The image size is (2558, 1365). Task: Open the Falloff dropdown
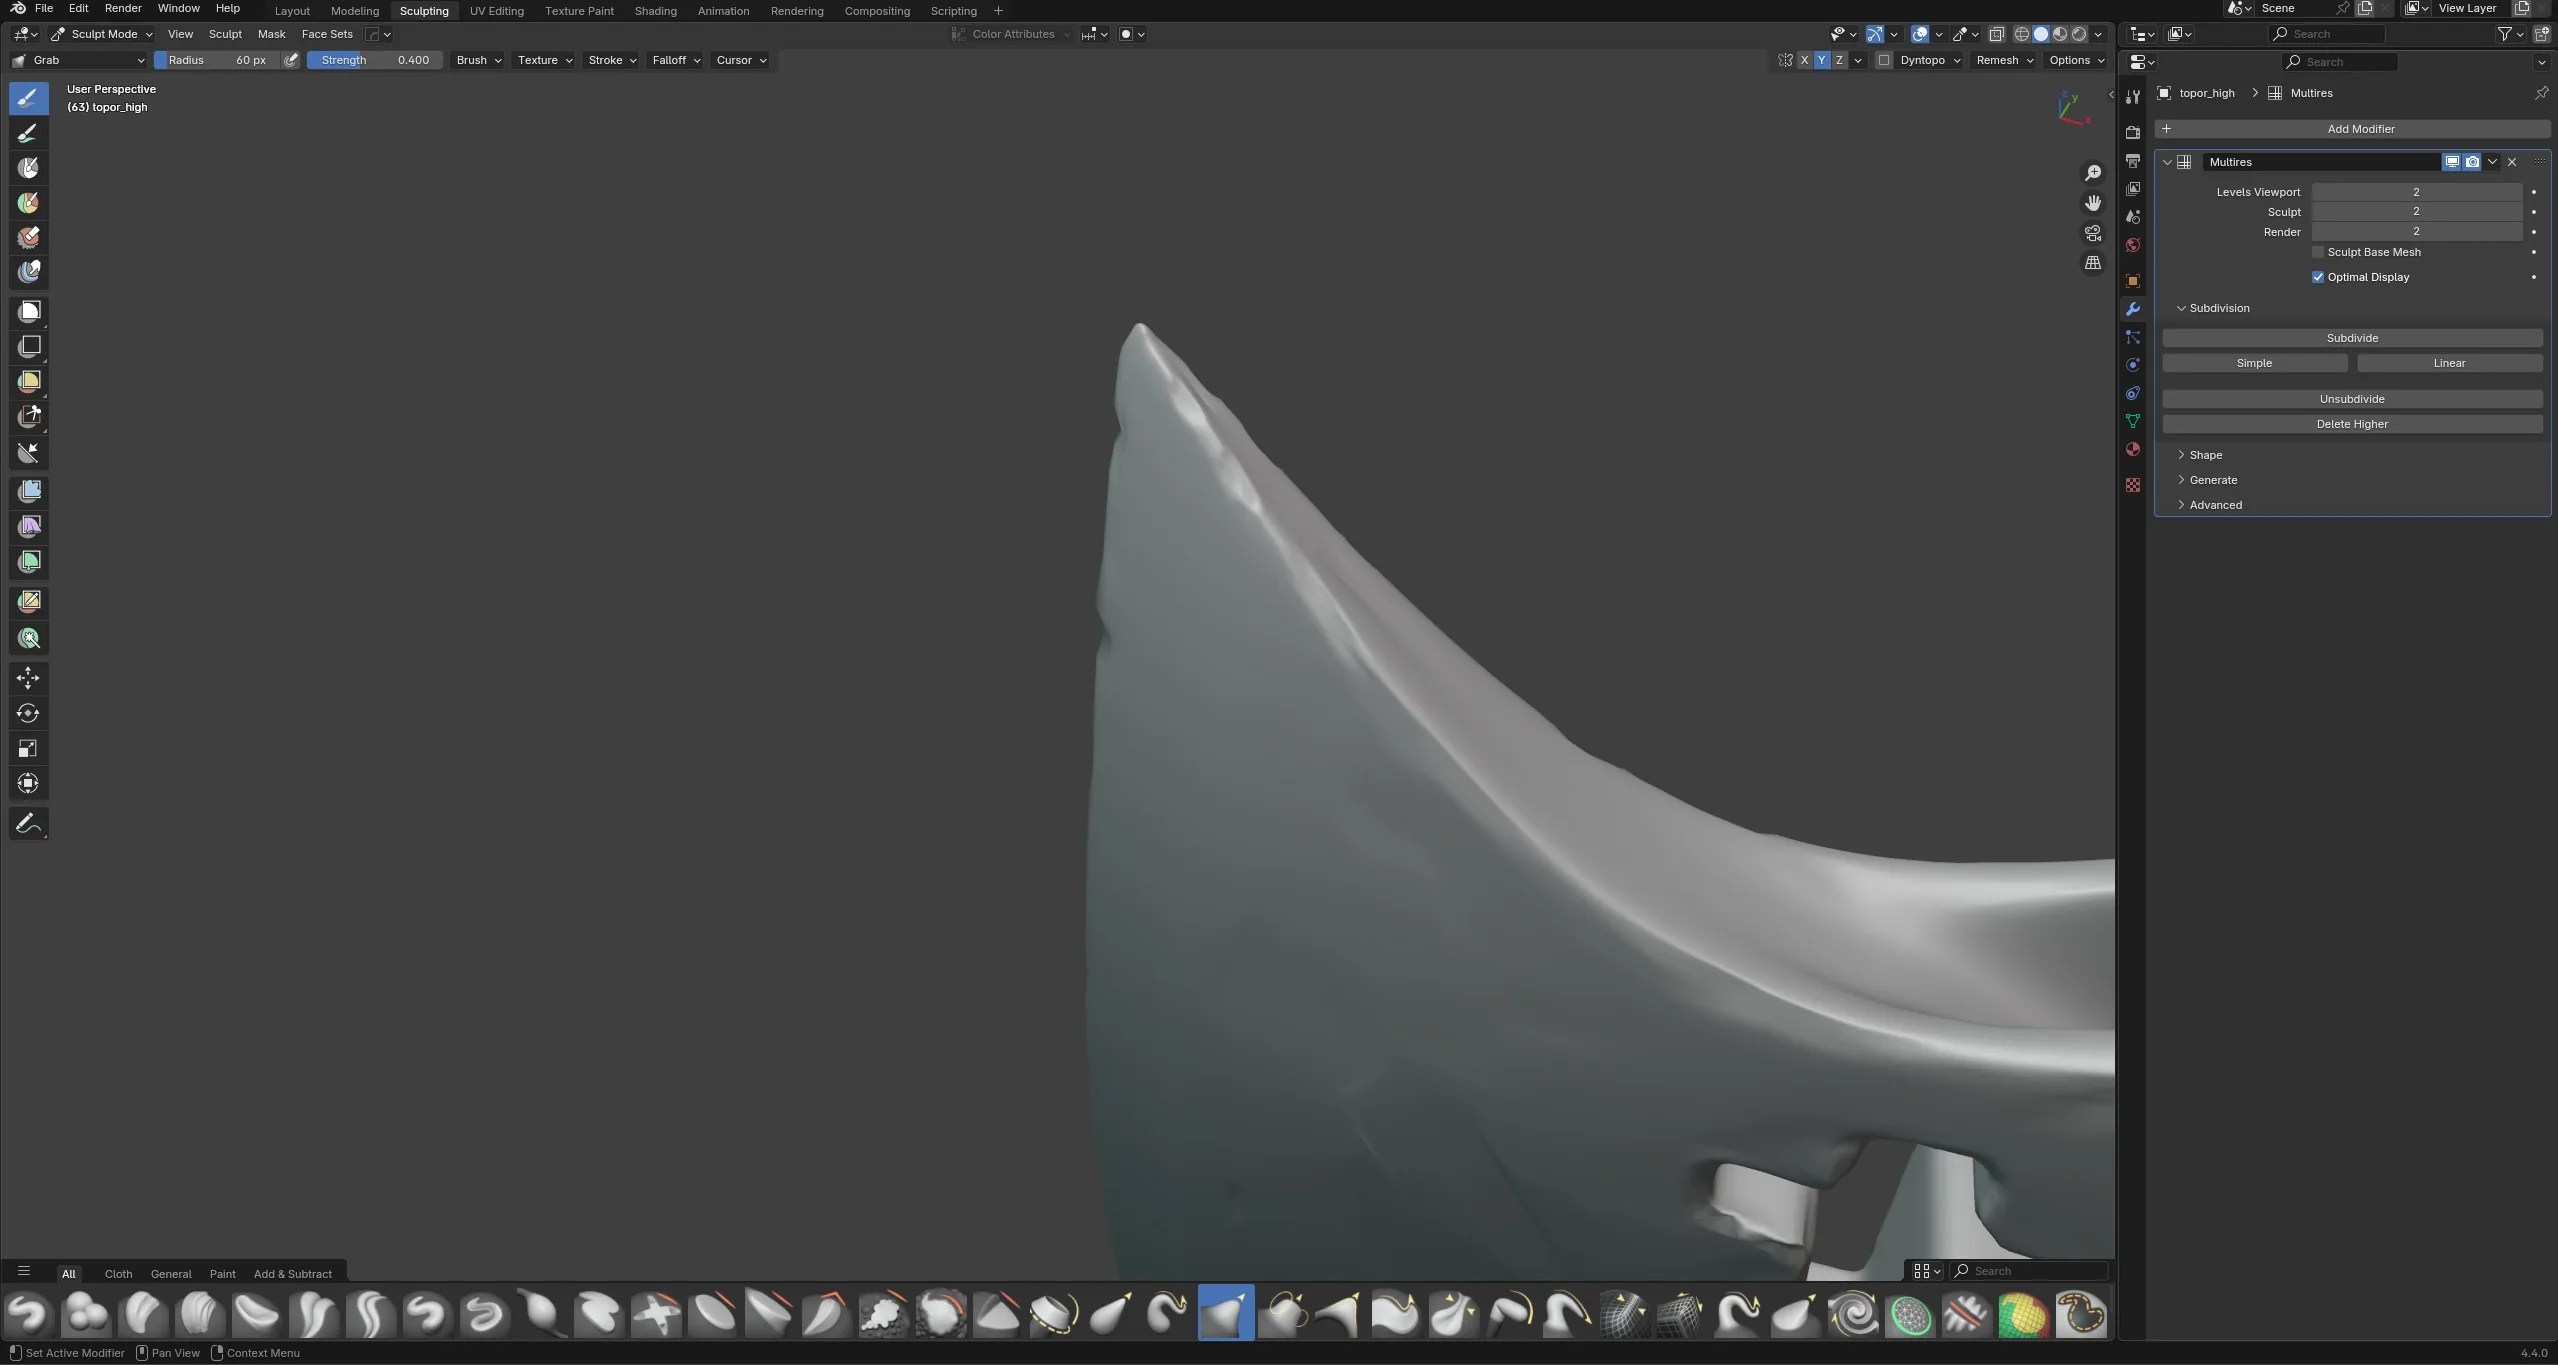(x=676, y=60)
